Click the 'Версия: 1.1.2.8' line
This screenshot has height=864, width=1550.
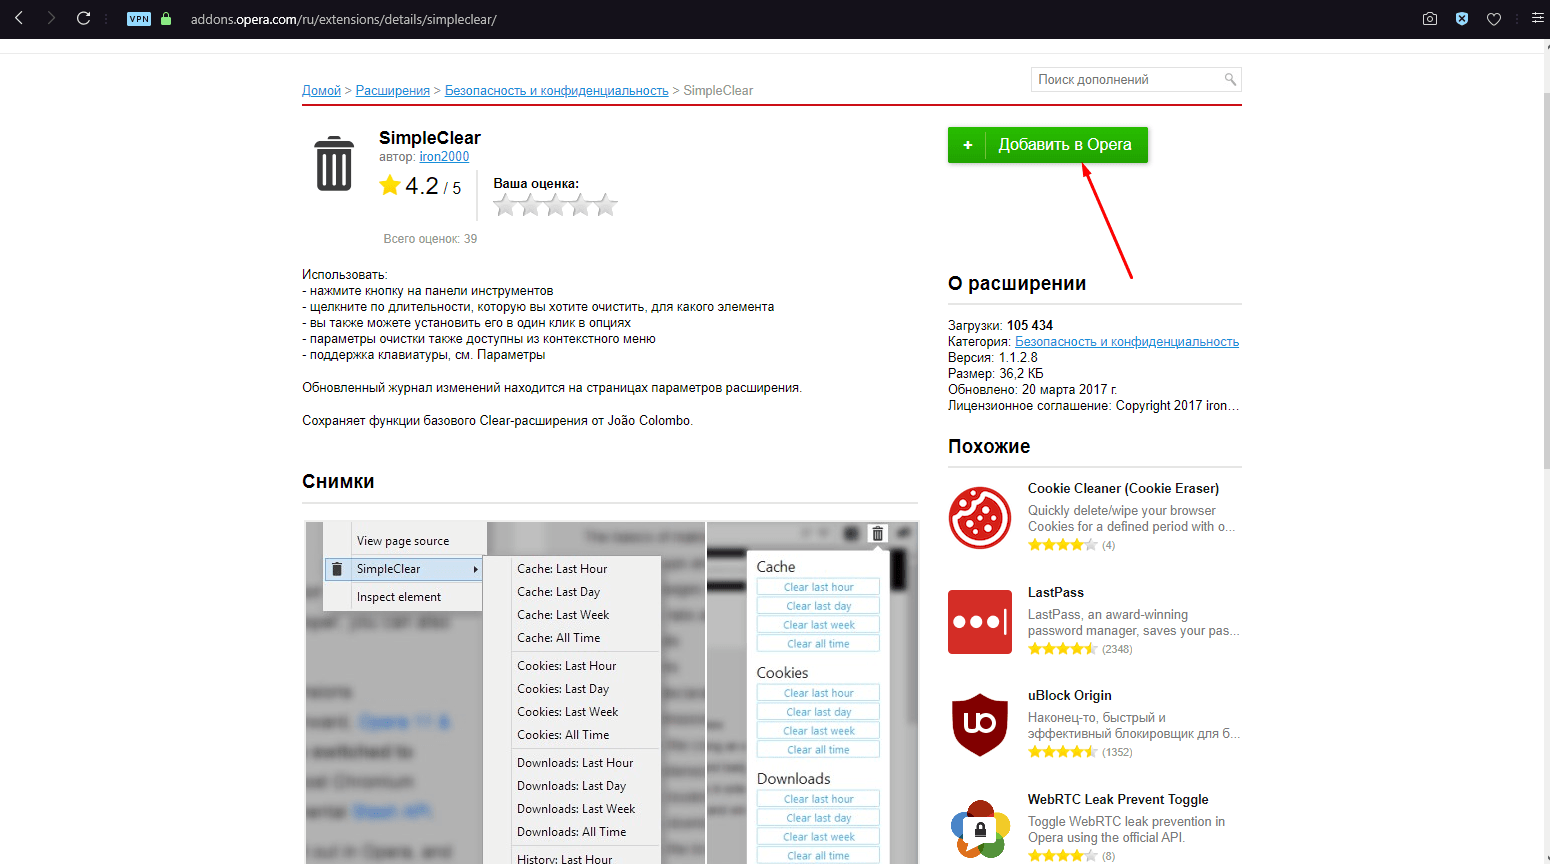tap(993, 357)
